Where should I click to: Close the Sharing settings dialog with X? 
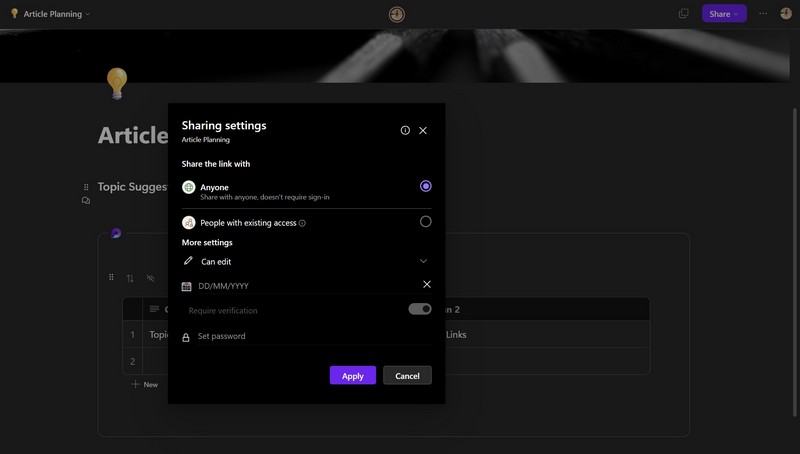423,130
